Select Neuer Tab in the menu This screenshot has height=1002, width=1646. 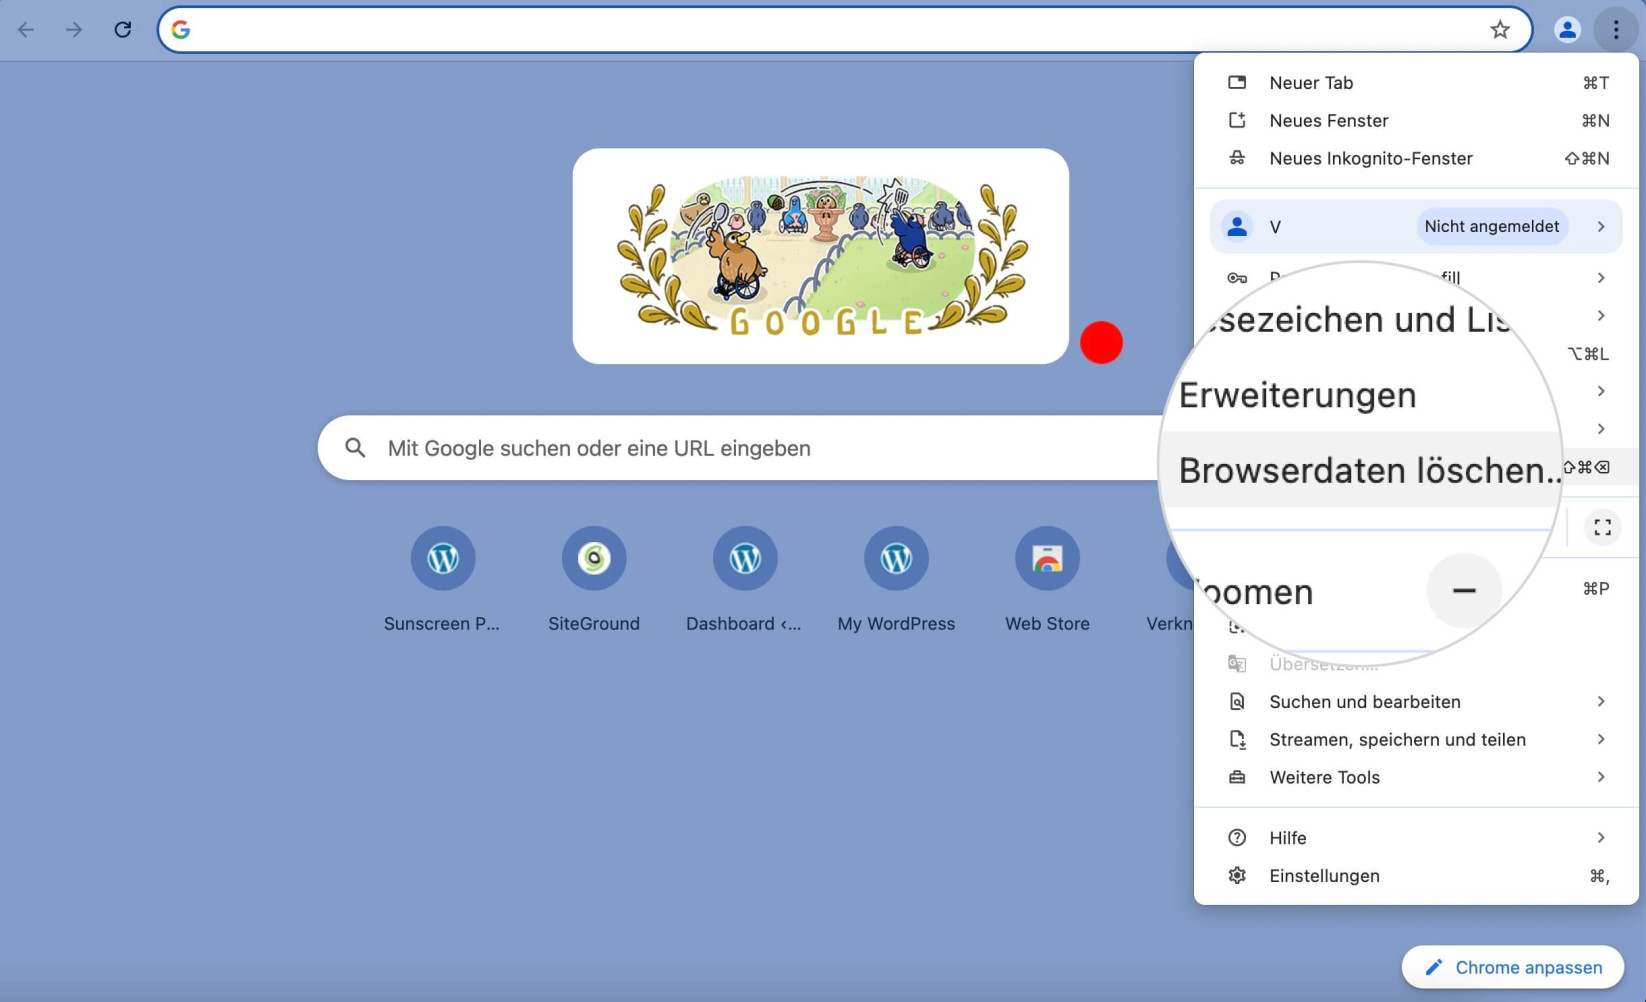(x=1416, y=83)
